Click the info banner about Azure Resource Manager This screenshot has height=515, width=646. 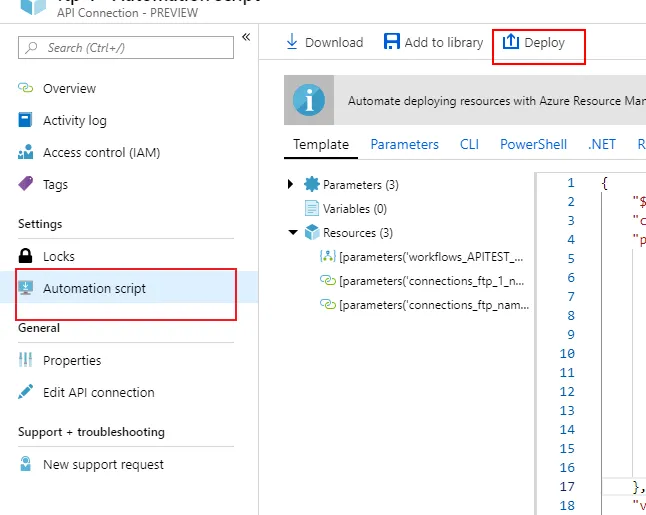click(465, 100)
